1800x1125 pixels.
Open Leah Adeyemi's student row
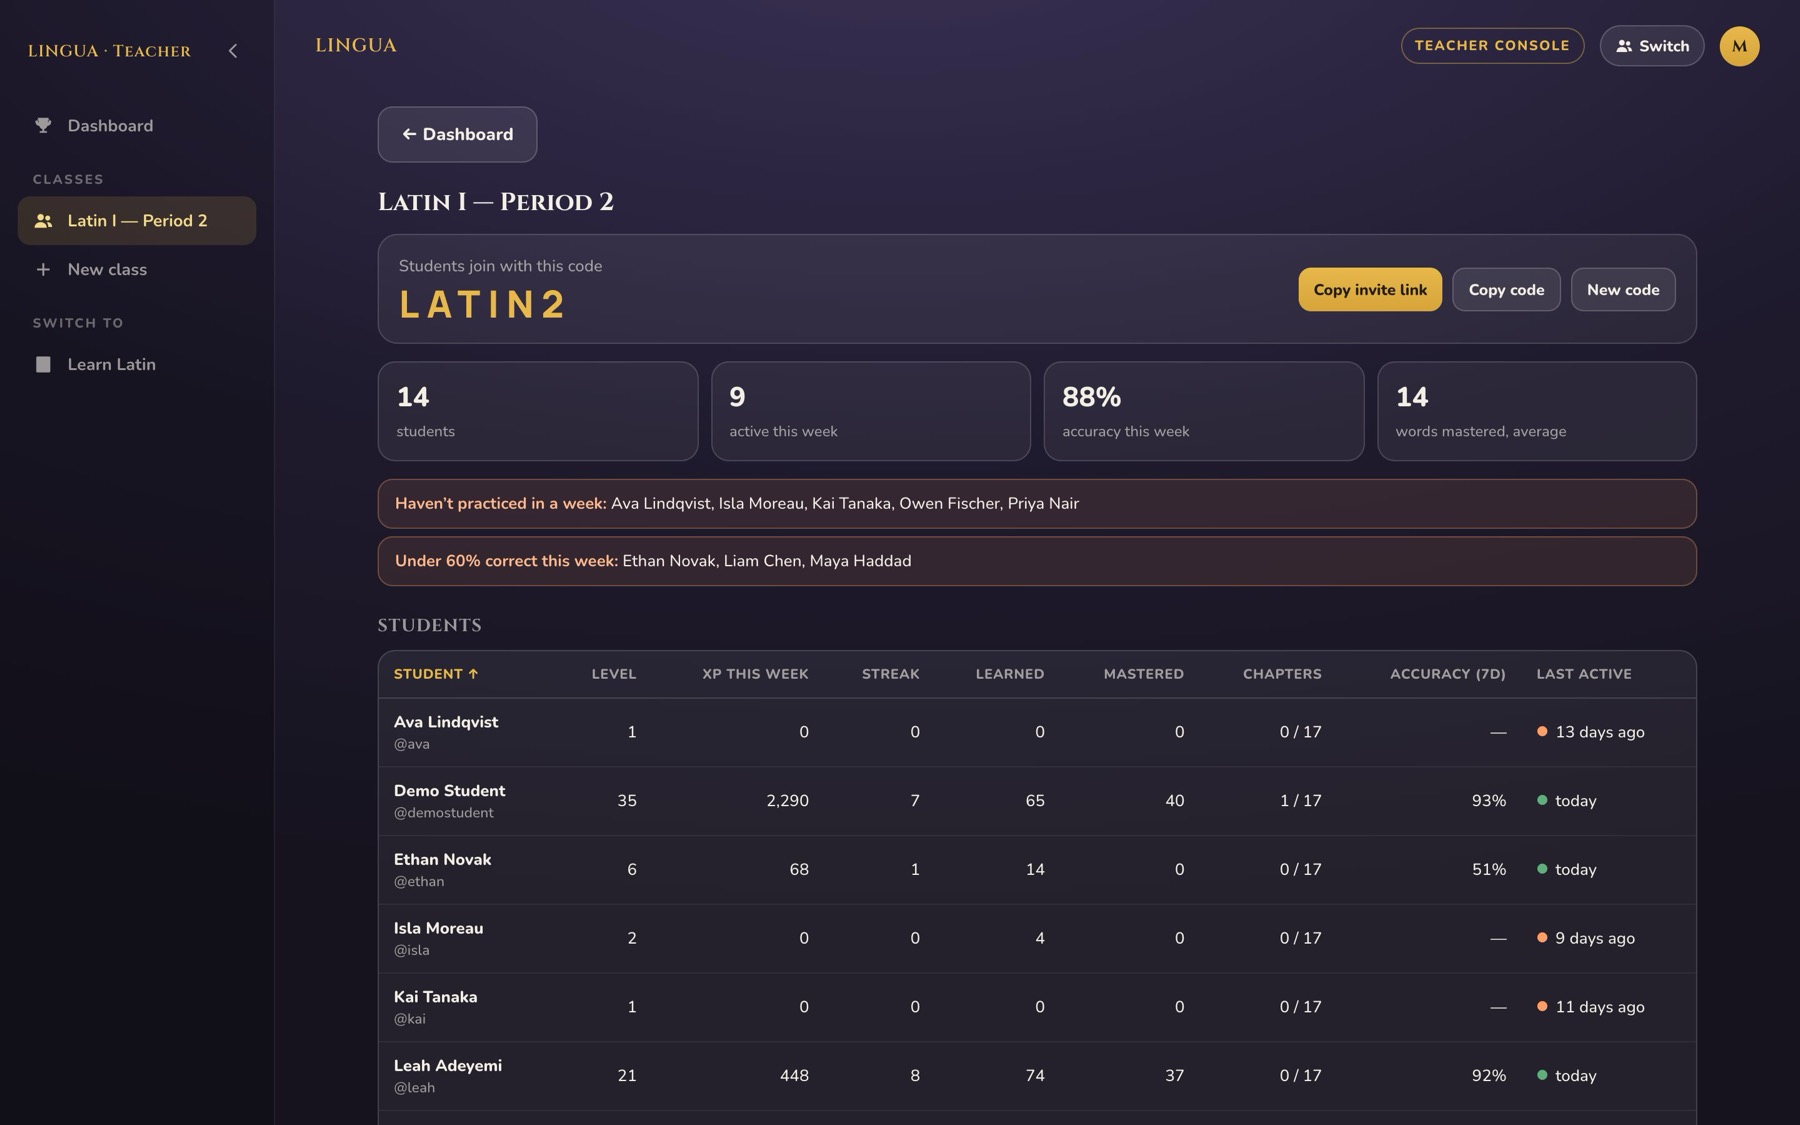coord(1037,1076)
